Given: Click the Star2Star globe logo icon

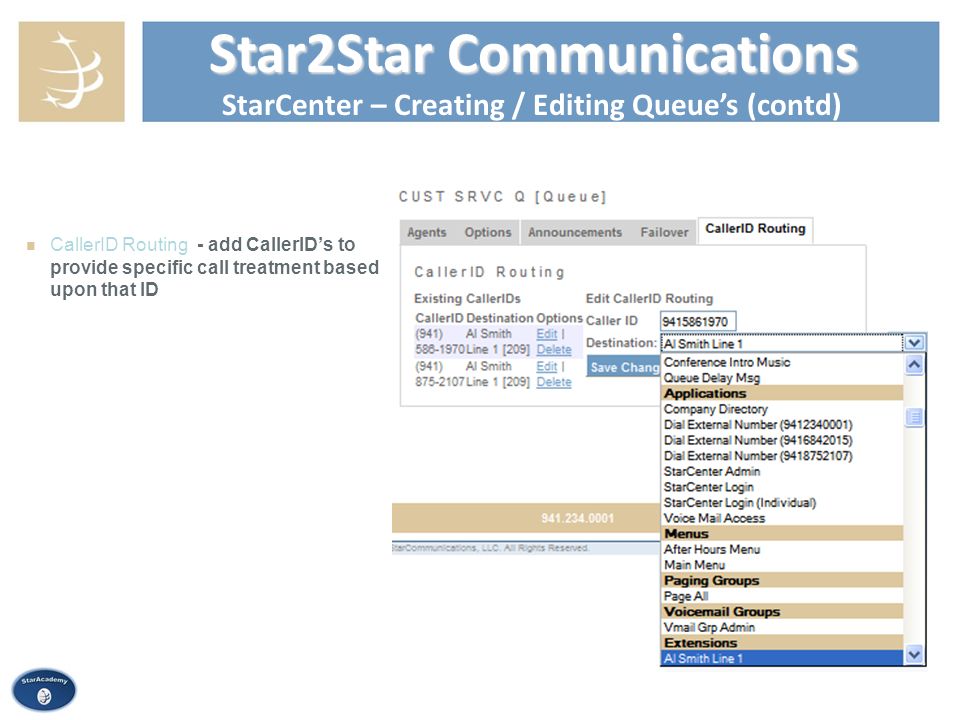Looking at the screenshot, I should click(x=72, y=72).
